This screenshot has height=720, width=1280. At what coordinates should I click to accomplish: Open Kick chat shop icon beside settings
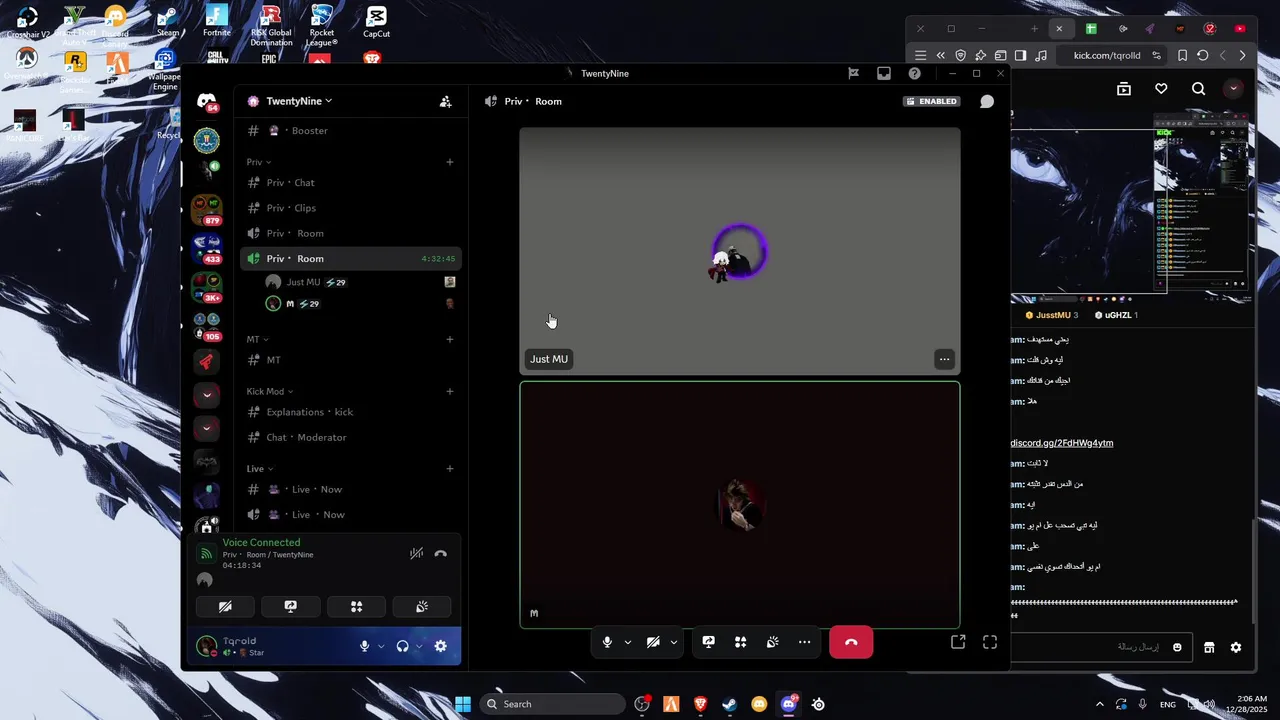(1209, 647)
